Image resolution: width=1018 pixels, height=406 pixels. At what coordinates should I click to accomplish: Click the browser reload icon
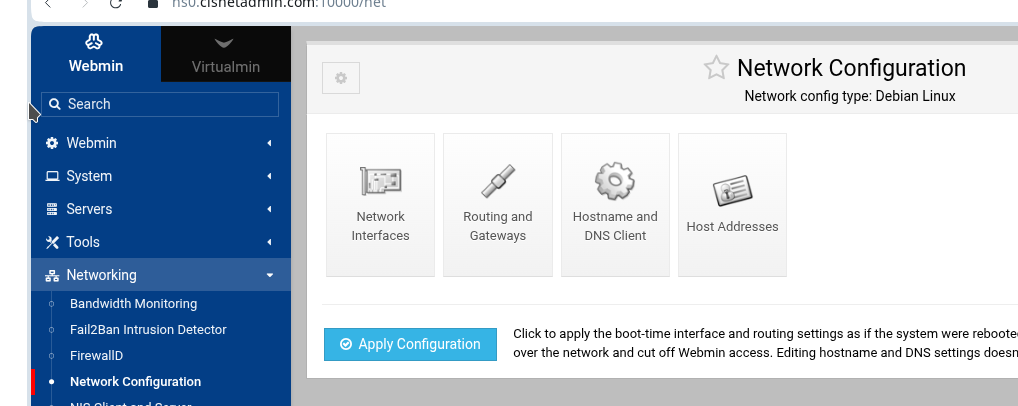pyautogui.click(x=116, y=4)
